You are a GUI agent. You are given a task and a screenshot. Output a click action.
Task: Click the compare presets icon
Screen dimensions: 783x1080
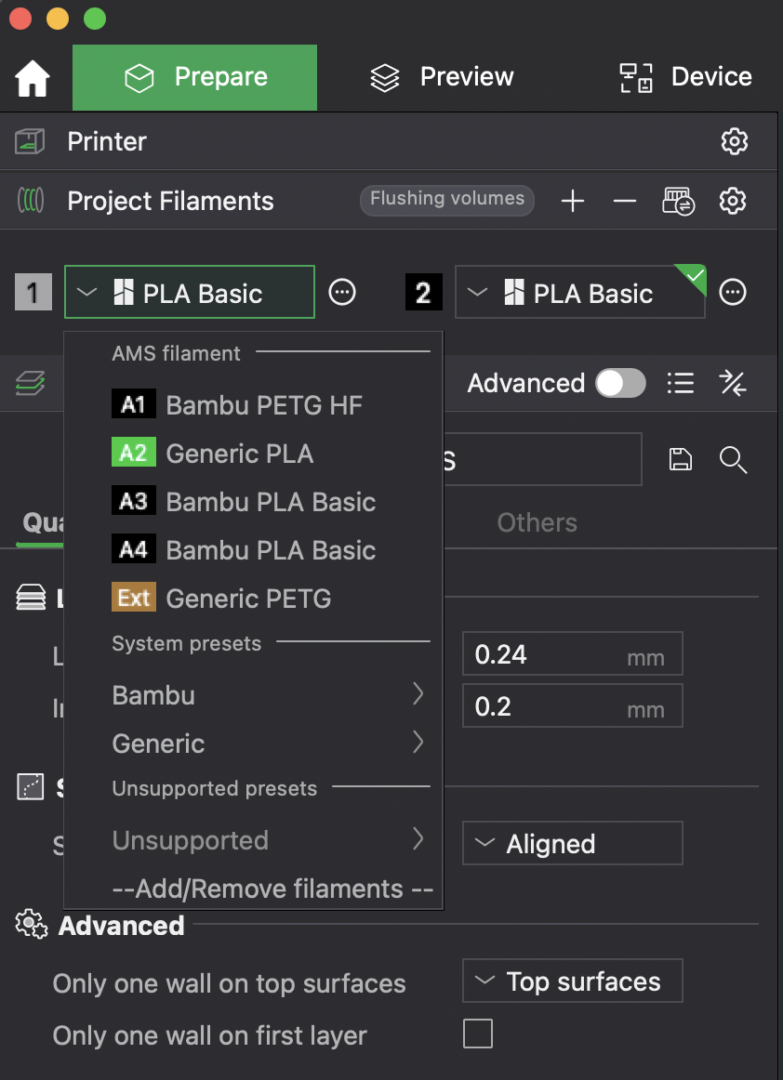pos(732,383)
